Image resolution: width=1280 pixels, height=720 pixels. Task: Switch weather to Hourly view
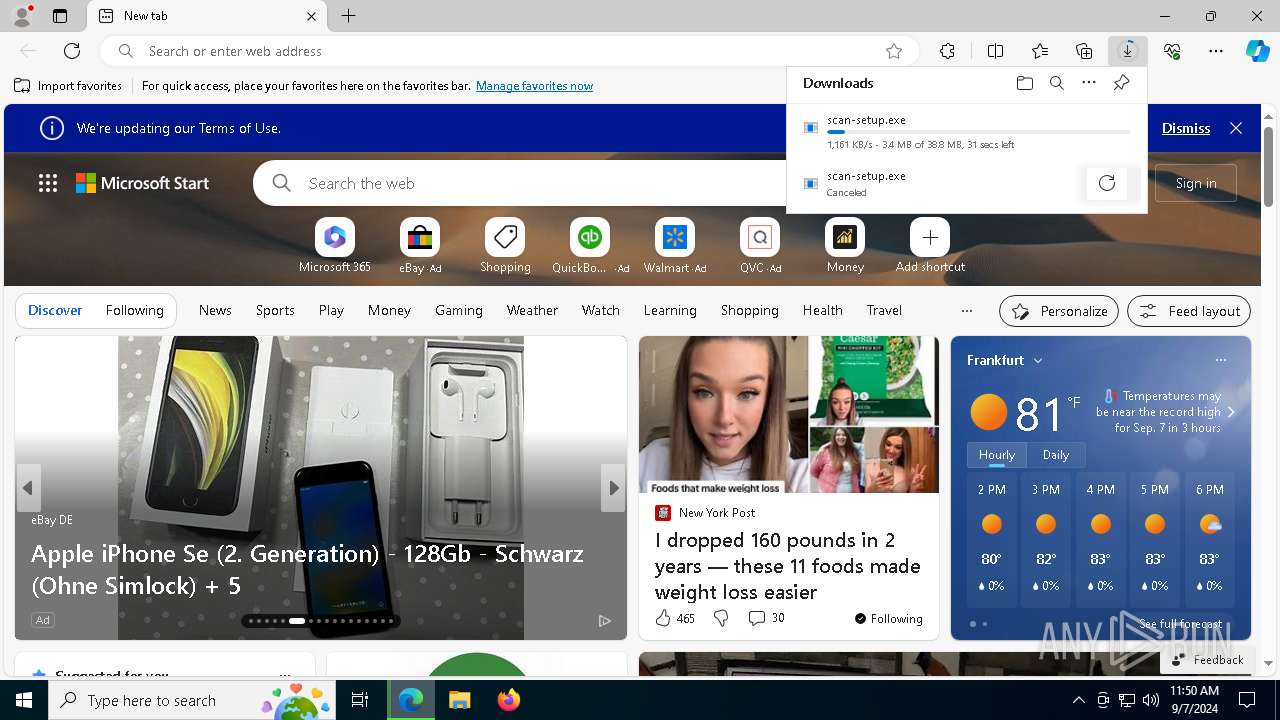pyautogui.click(x=997, y=455)
